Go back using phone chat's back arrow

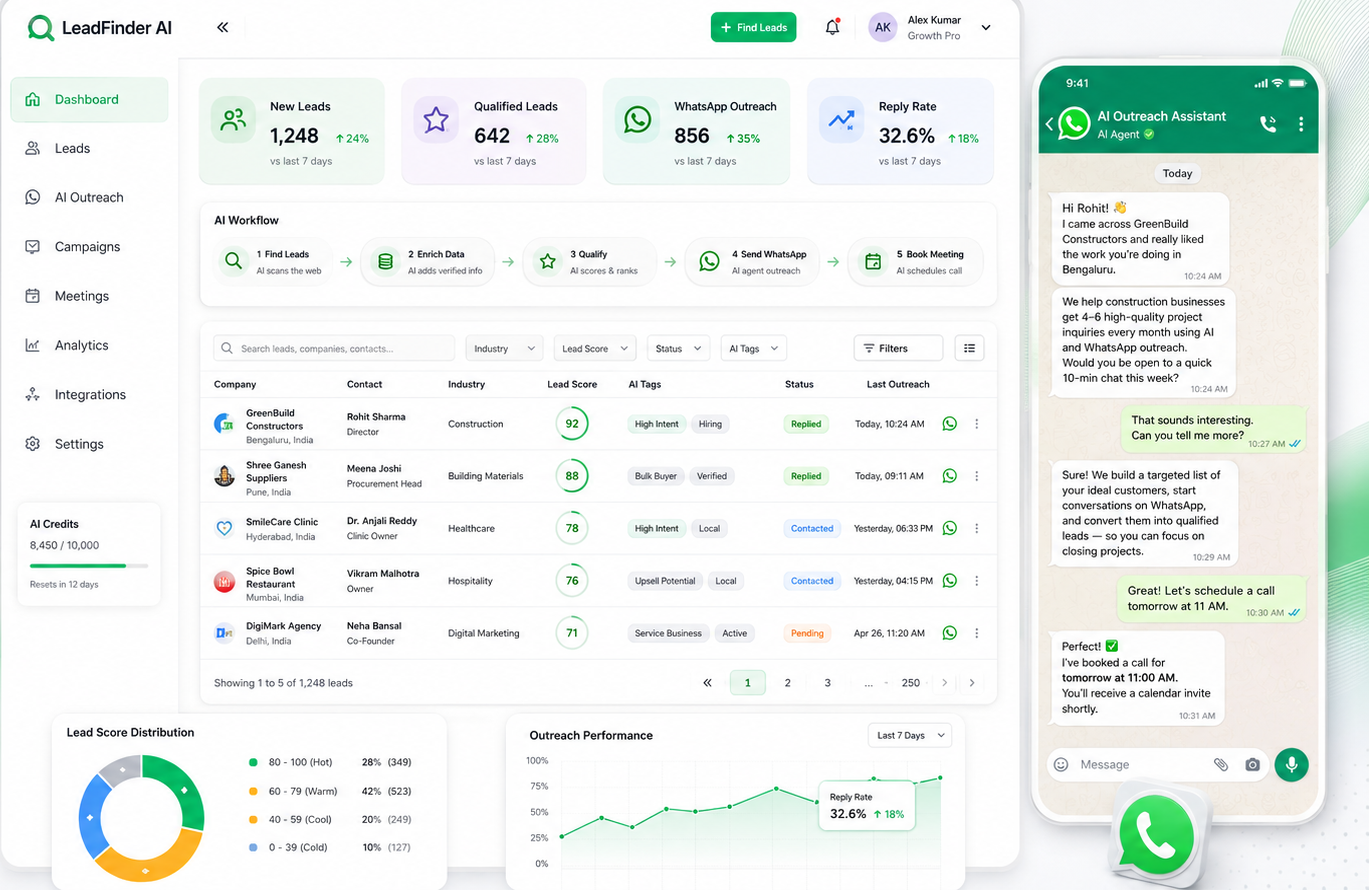click(1049, 124)
